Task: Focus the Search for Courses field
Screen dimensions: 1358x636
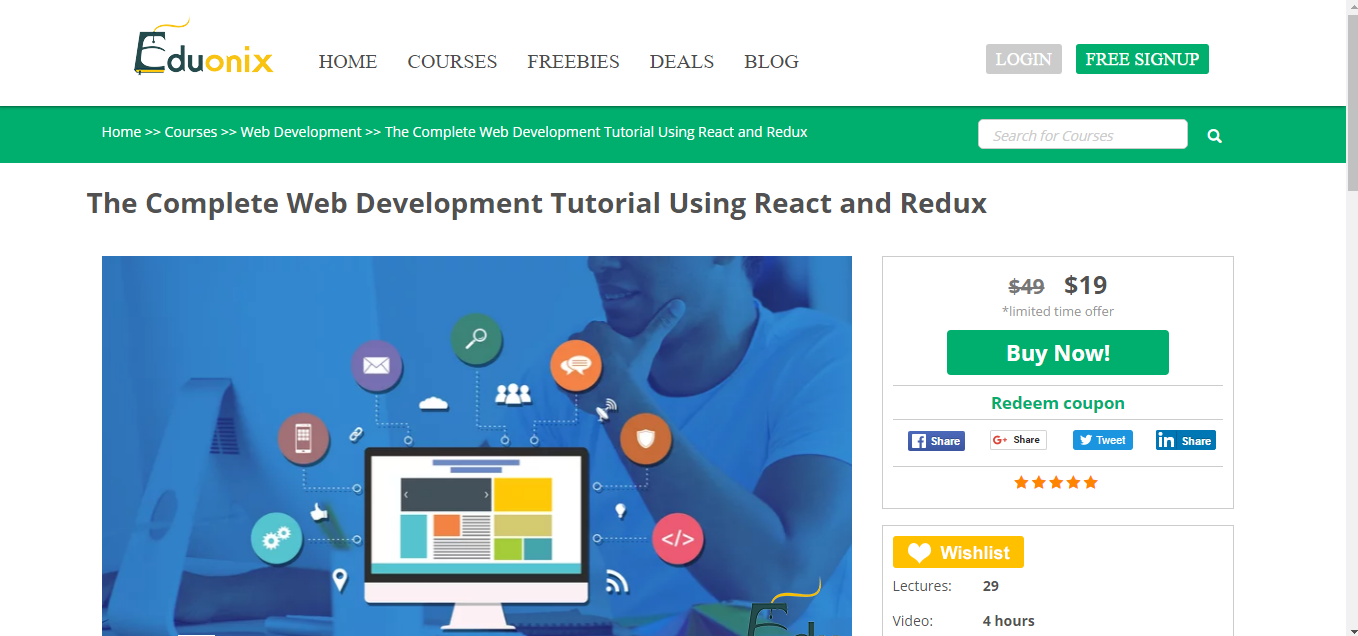Action: click(x=1083, y=135)
